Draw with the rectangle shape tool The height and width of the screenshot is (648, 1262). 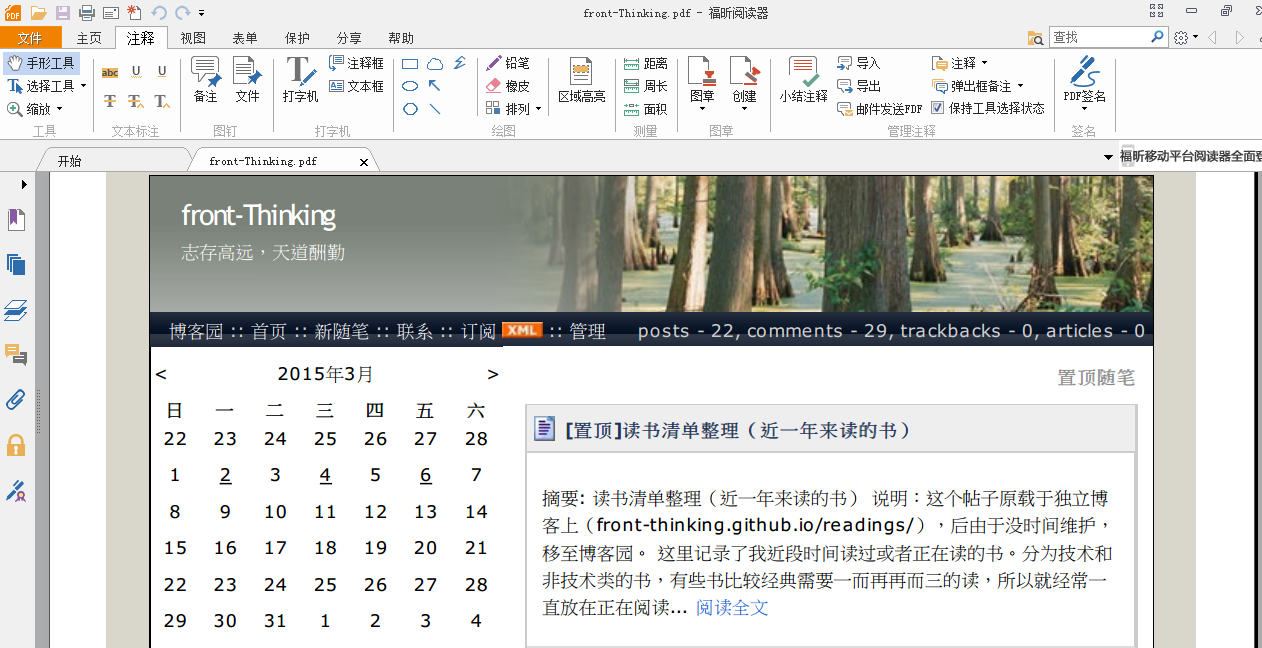click(x=410, y=64)
